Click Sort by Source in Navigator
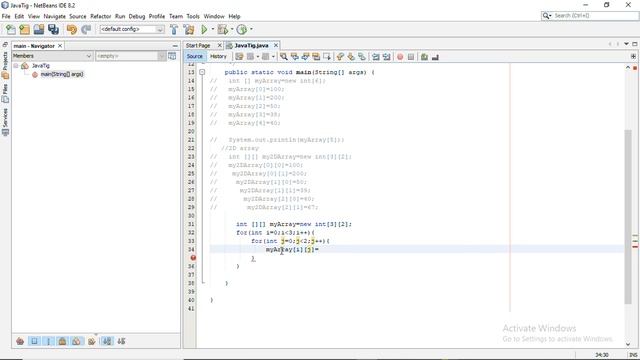 pos(121,341)
